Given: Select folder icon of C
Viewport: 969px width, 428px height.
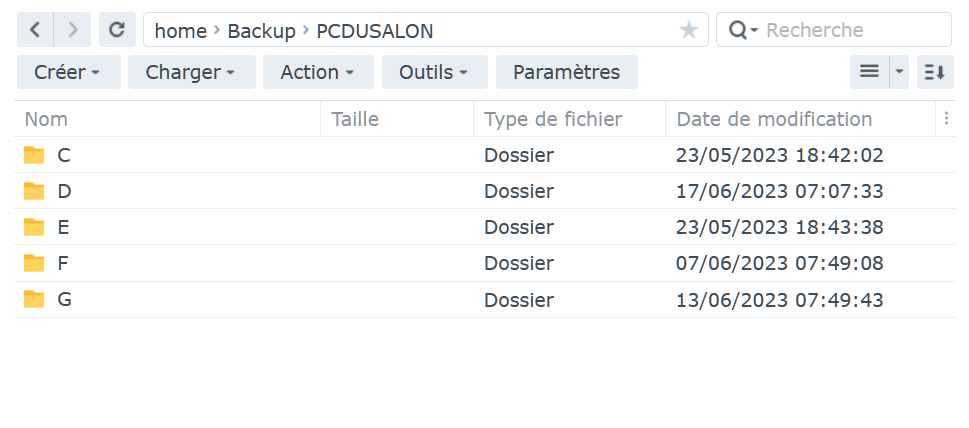Looking at the screenshot, I should click(34, 155).
